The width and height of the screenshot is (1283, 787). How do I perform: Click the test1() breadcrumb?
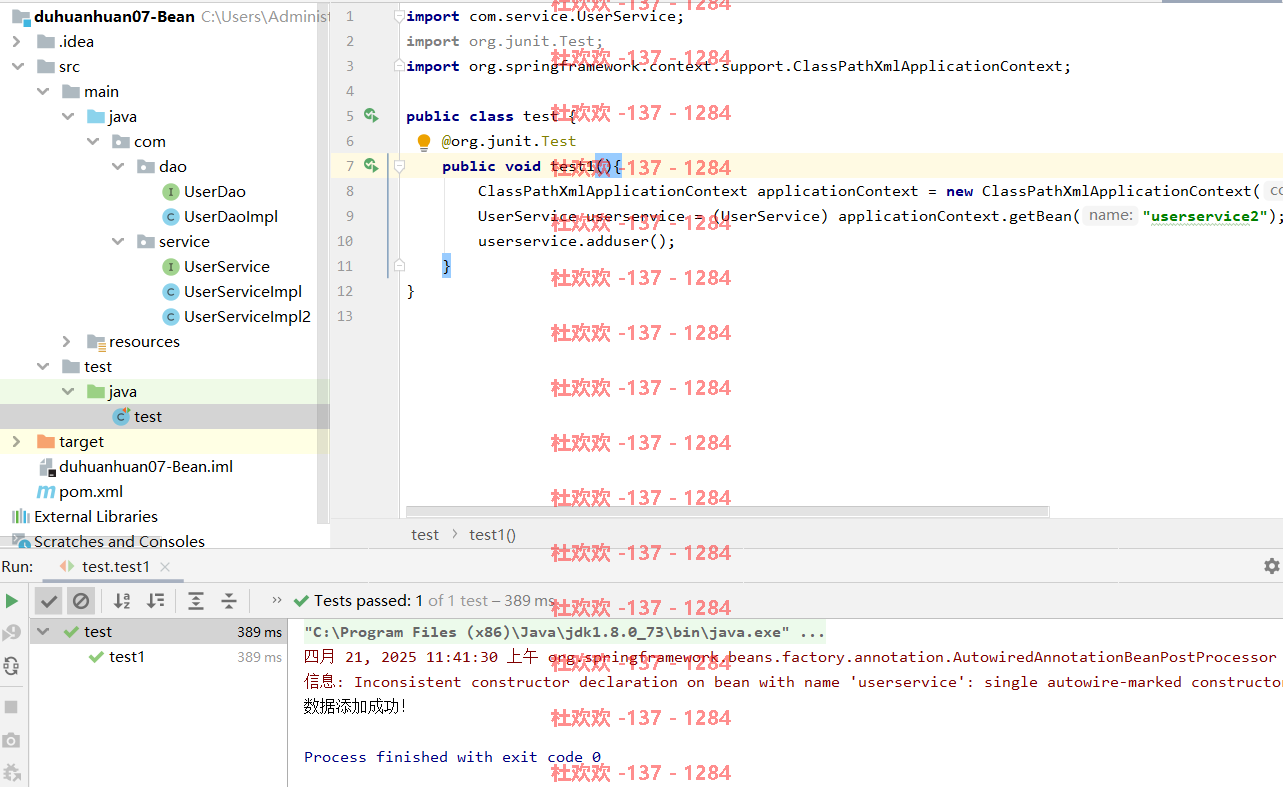493,535
